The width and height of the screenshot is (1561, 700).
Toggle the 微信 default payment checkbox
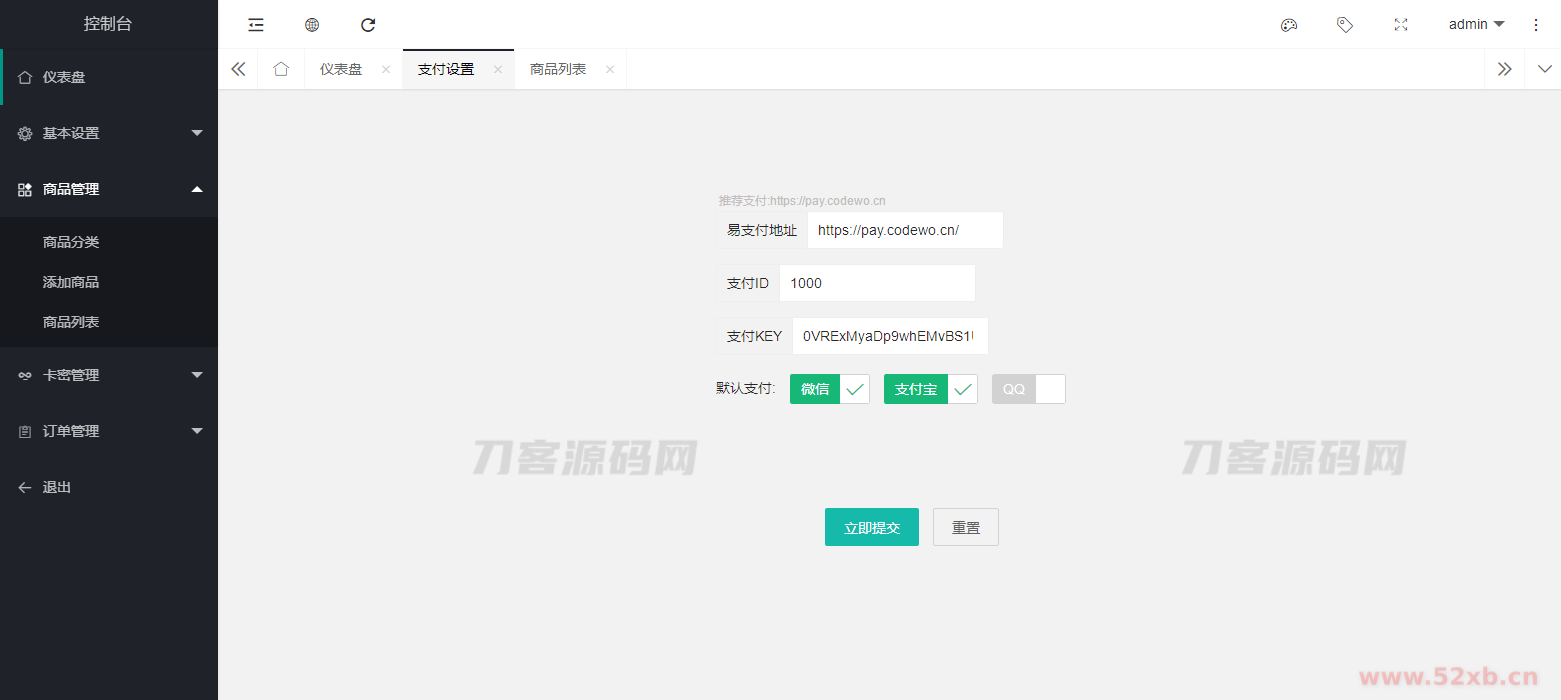point(829,389)
